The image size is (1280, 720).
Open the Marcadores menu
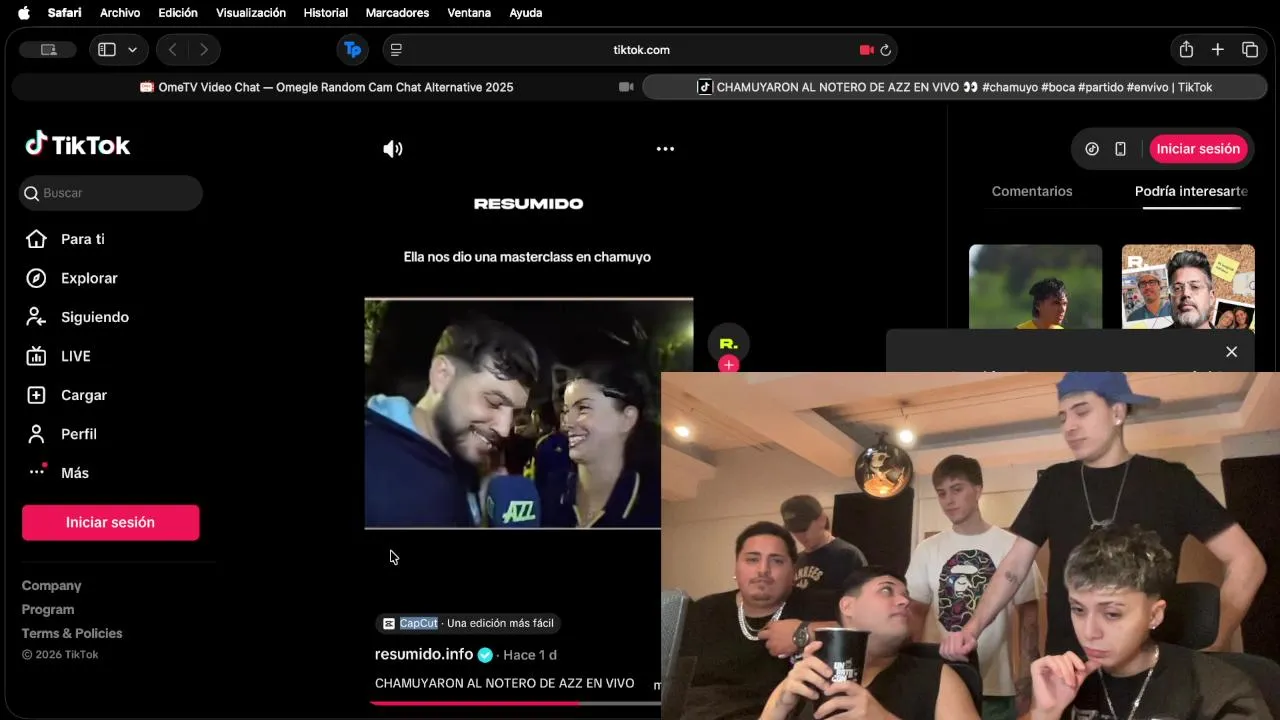coord(398,13)
